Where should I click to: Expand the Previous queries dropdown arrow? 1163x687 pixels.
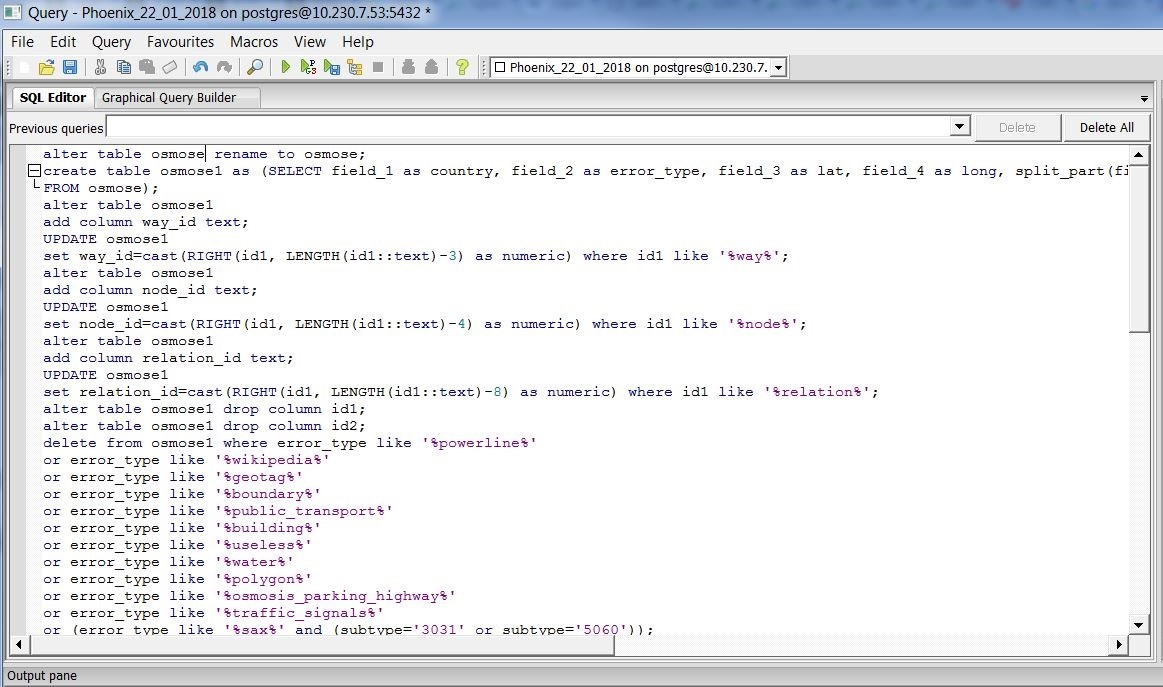point(960,127)
